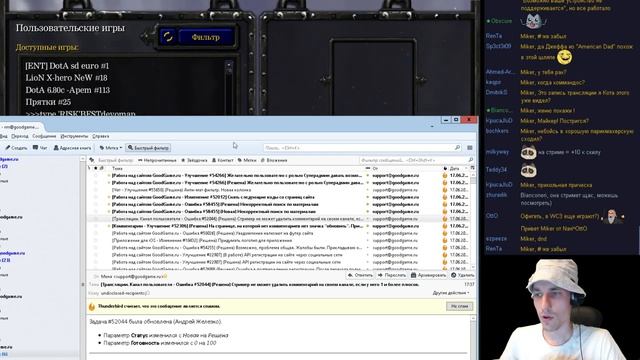Toggle Звёздочка starred filter
The height and width of the screenshot is (360, 640).
[194, 160]
